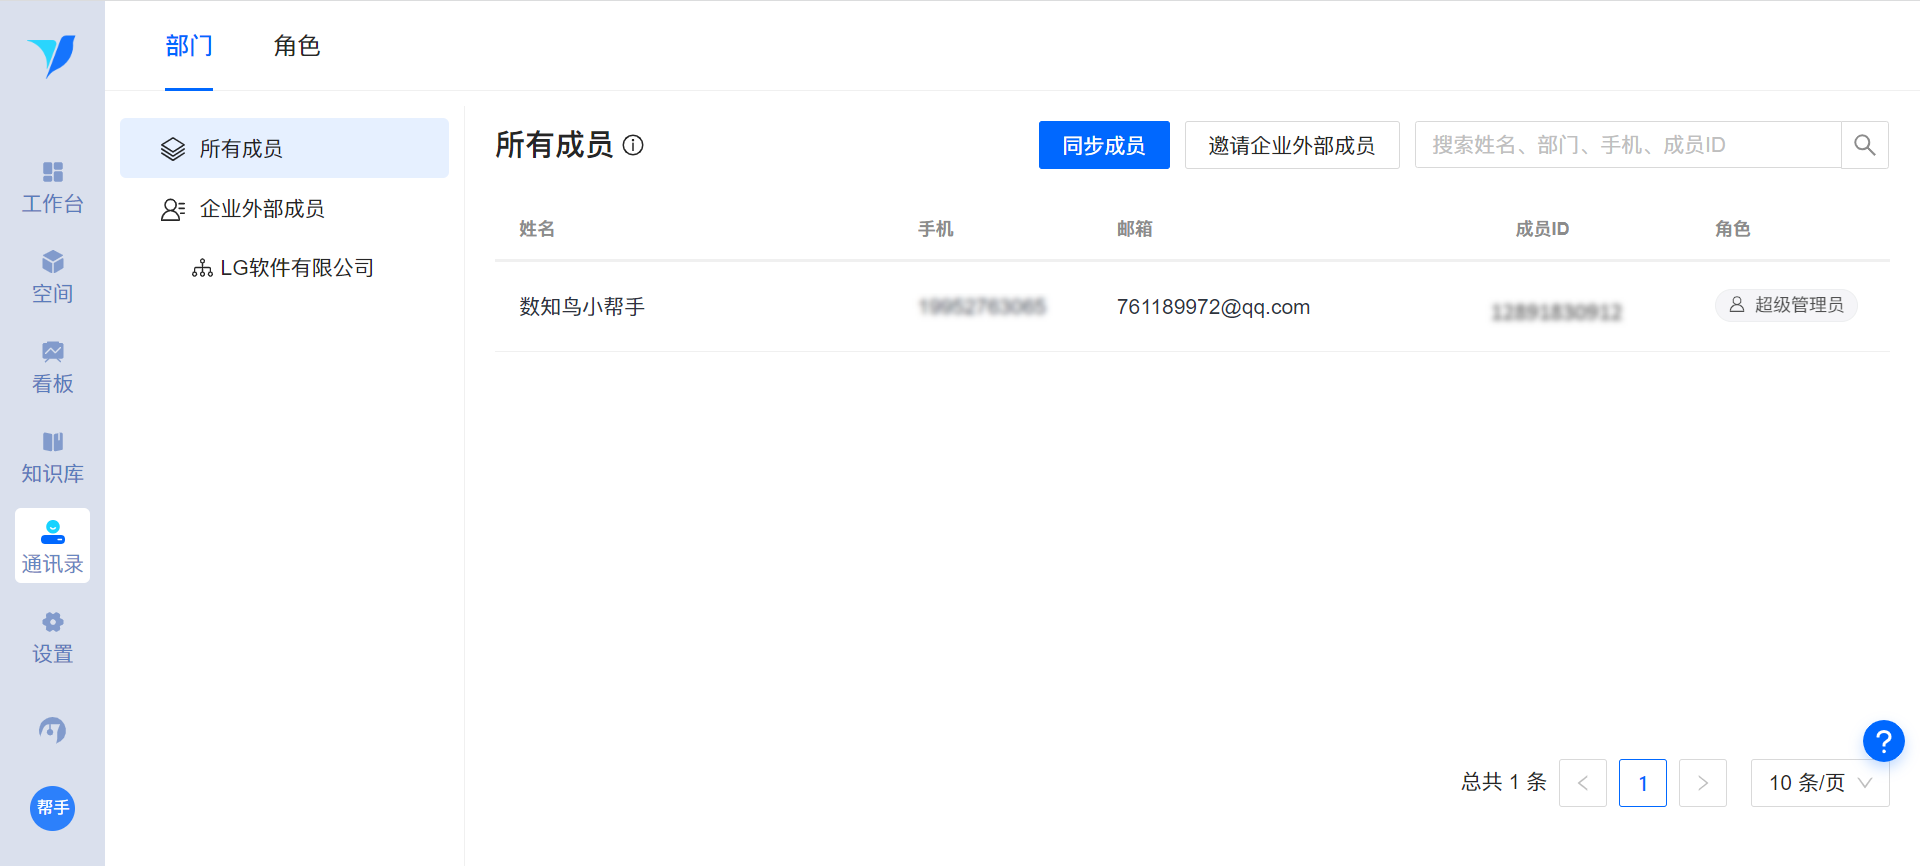
Task: Click the 姓名 column header
Action: [537, 229]
